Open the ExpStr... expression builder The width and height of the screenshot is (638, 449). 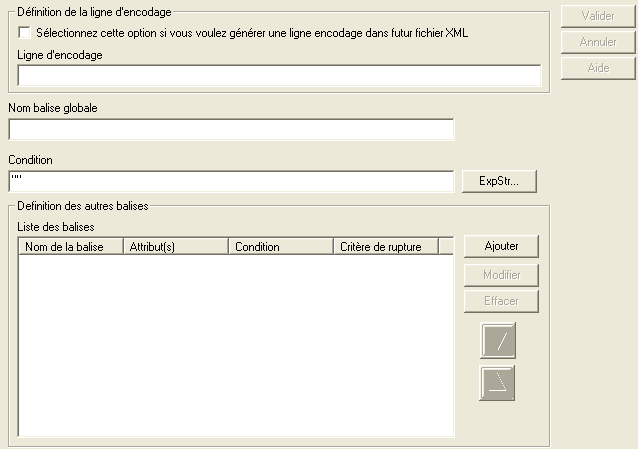coord(499,181)
